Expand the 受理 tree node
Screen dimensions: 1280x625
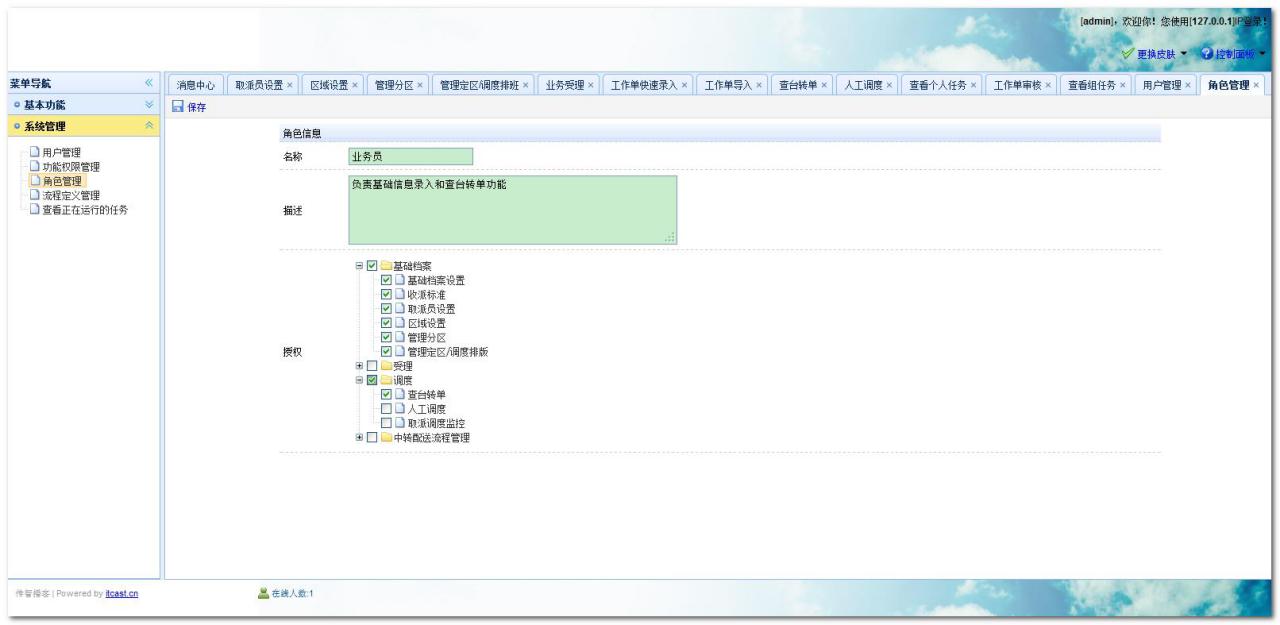(360, 367)
